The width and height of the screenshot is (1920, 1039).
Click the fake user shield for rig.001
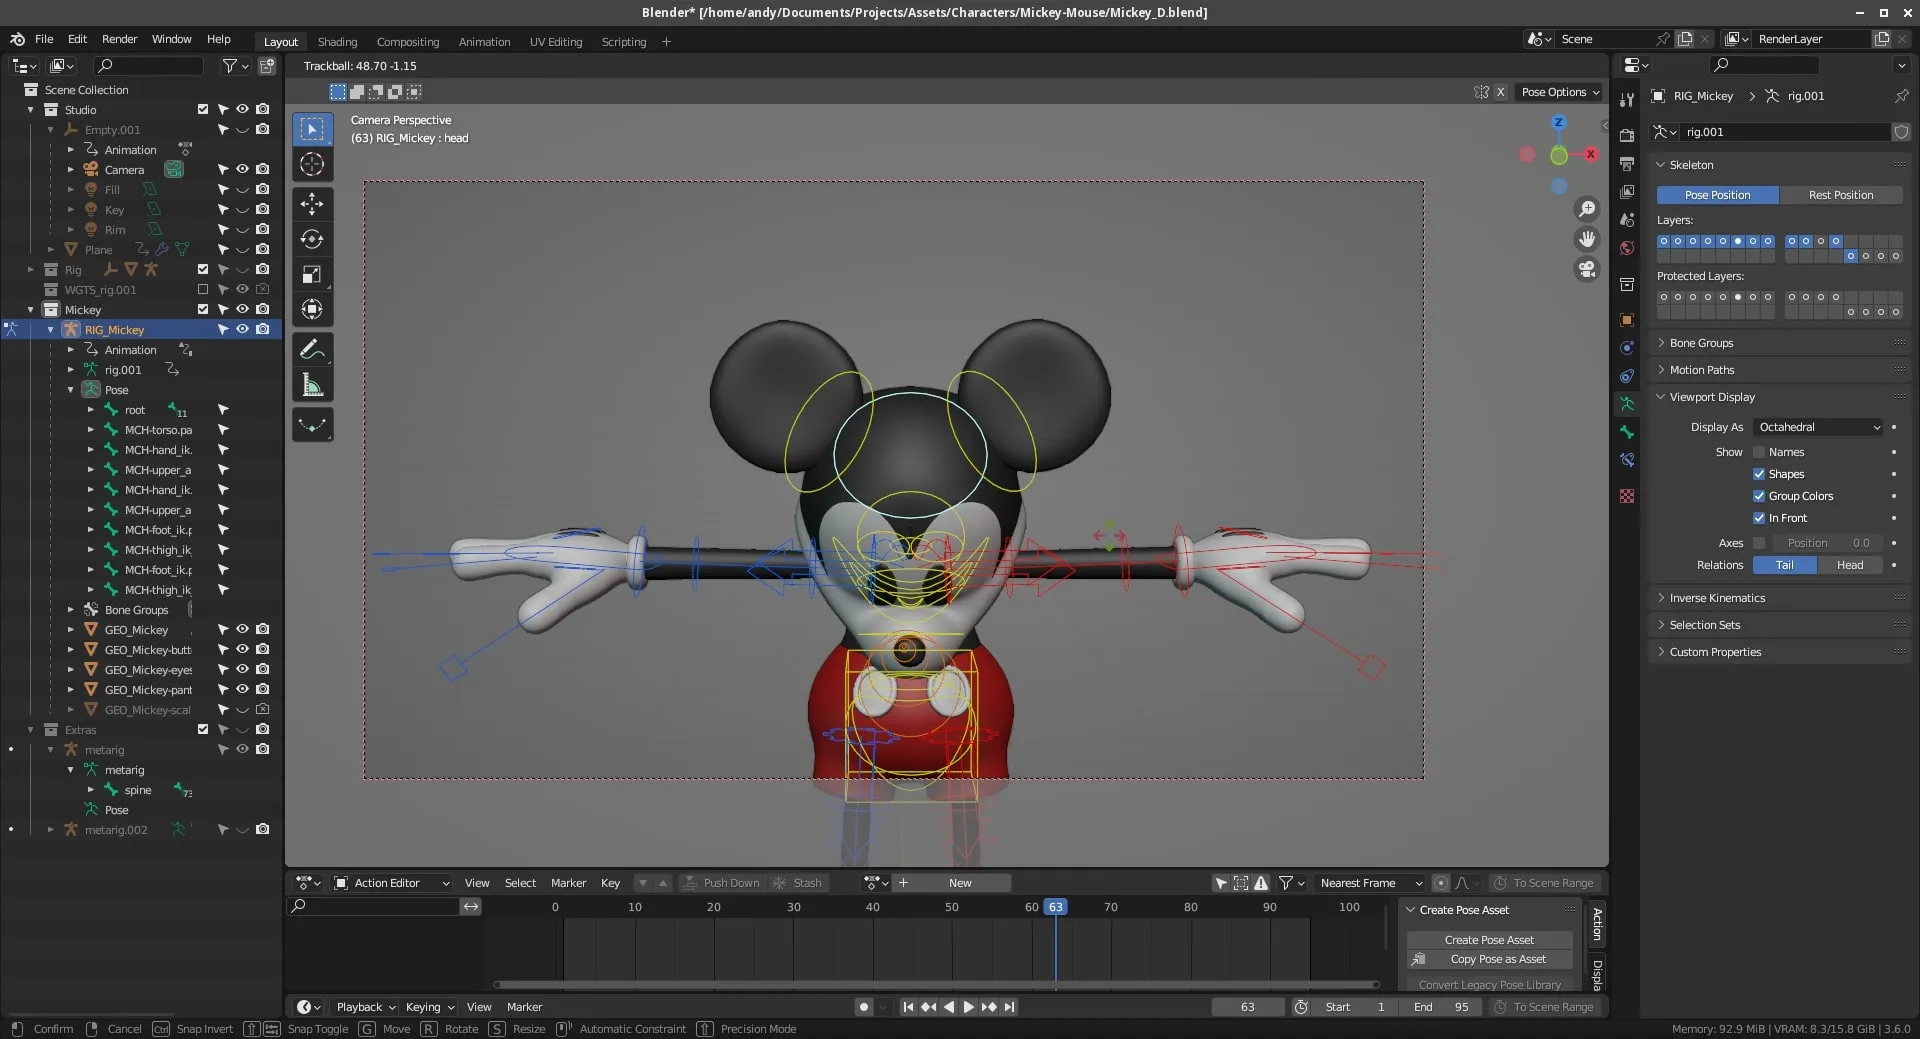(1901, 132)
